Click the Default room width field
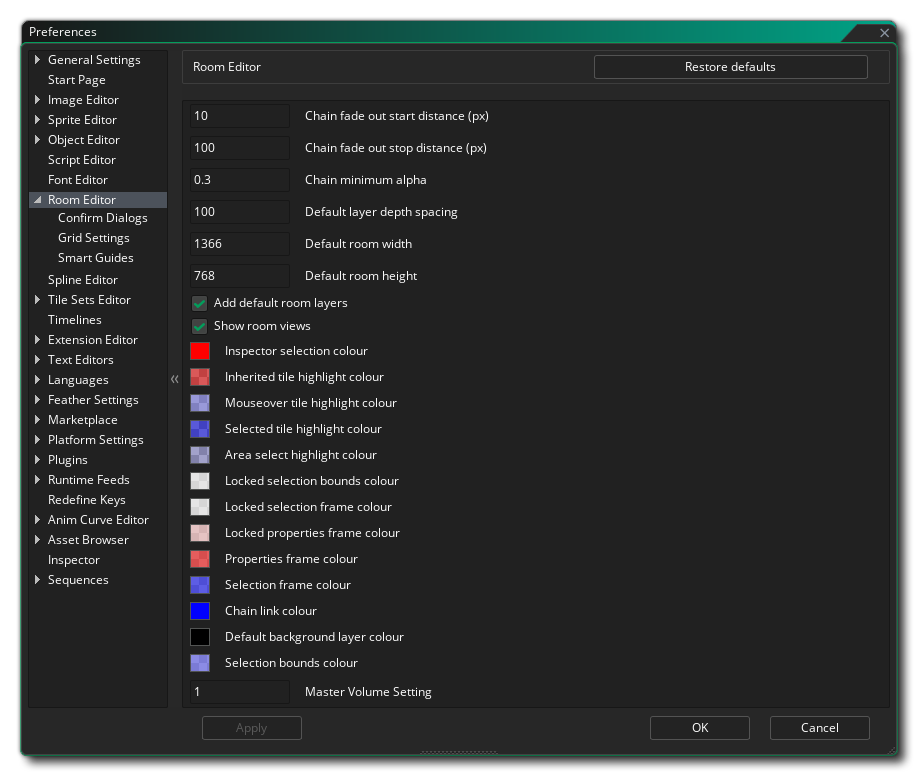The height and width of the screenshot is (782, 918). [239, 243]
